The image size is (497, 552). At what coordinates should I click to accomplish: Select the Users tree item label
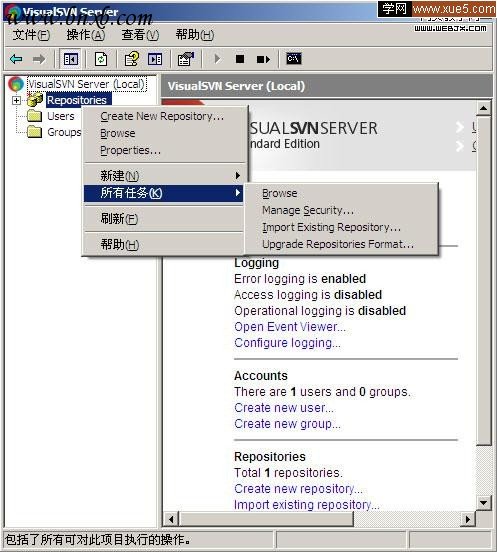coord(61,116)
